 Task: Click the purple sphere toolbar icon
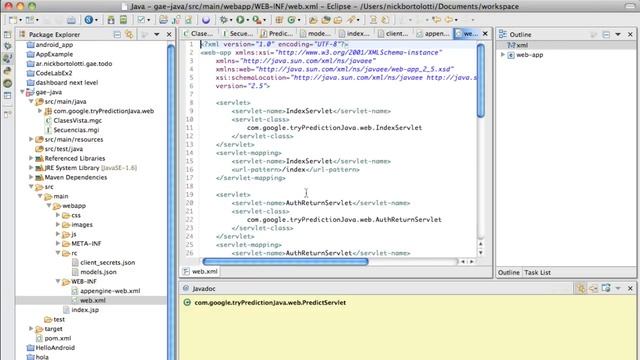(206, 20)
